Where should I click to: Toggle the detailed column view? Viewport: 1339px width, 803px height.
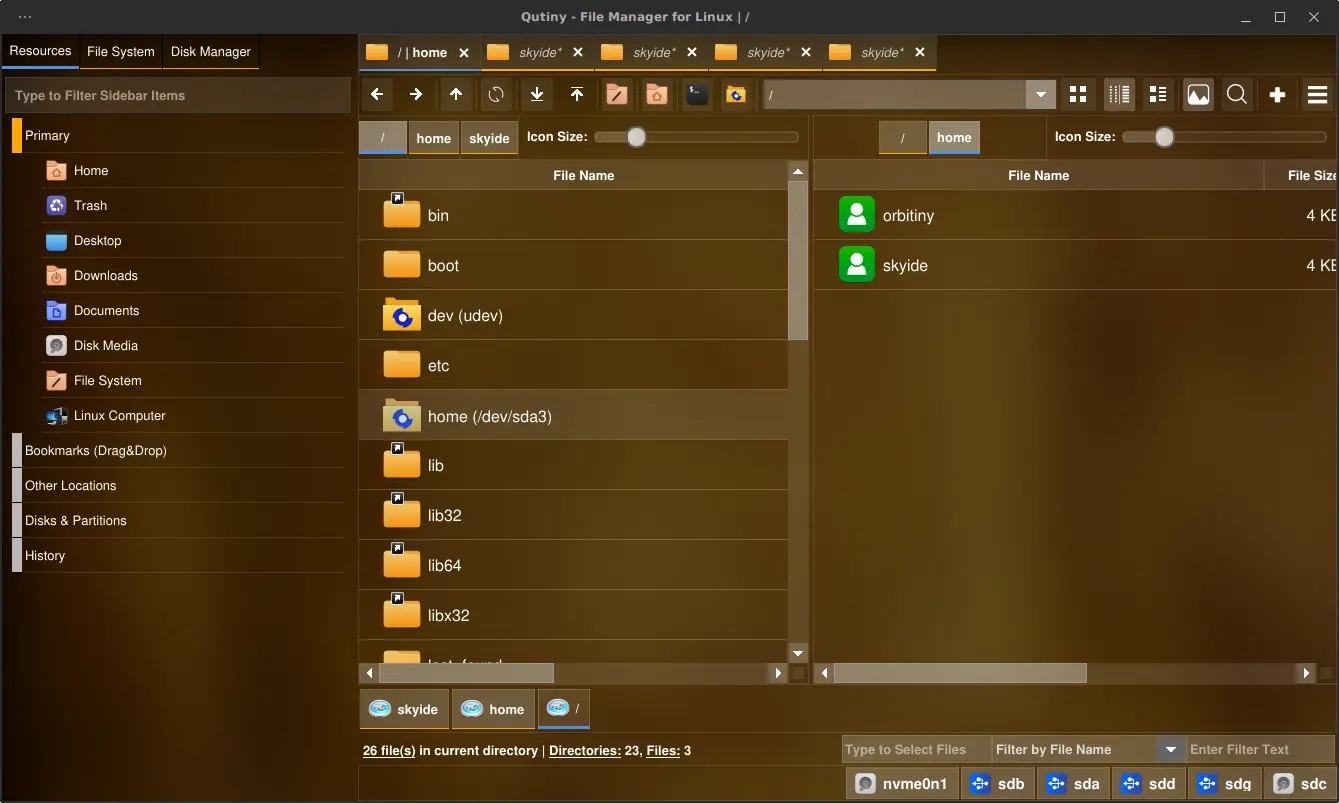pos(1119,95)
